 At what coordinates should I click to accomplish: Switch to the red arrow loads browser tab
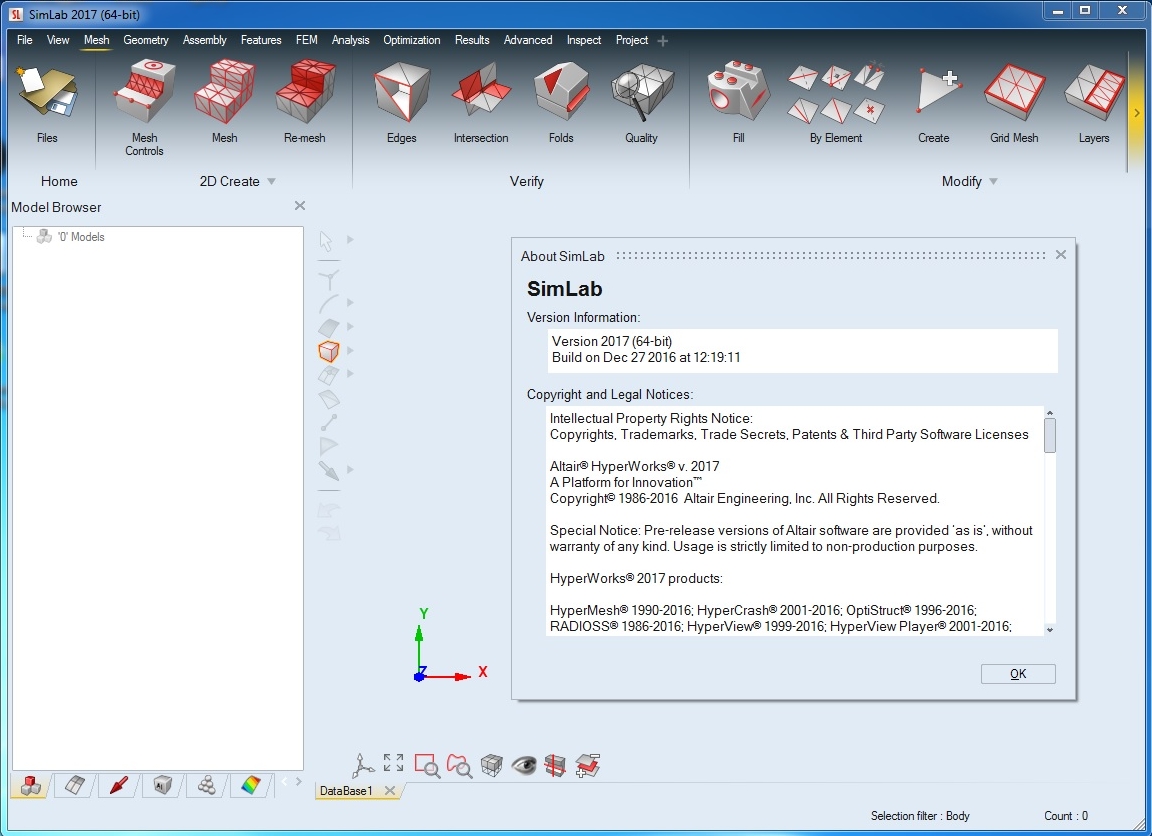tap(118, 785)
